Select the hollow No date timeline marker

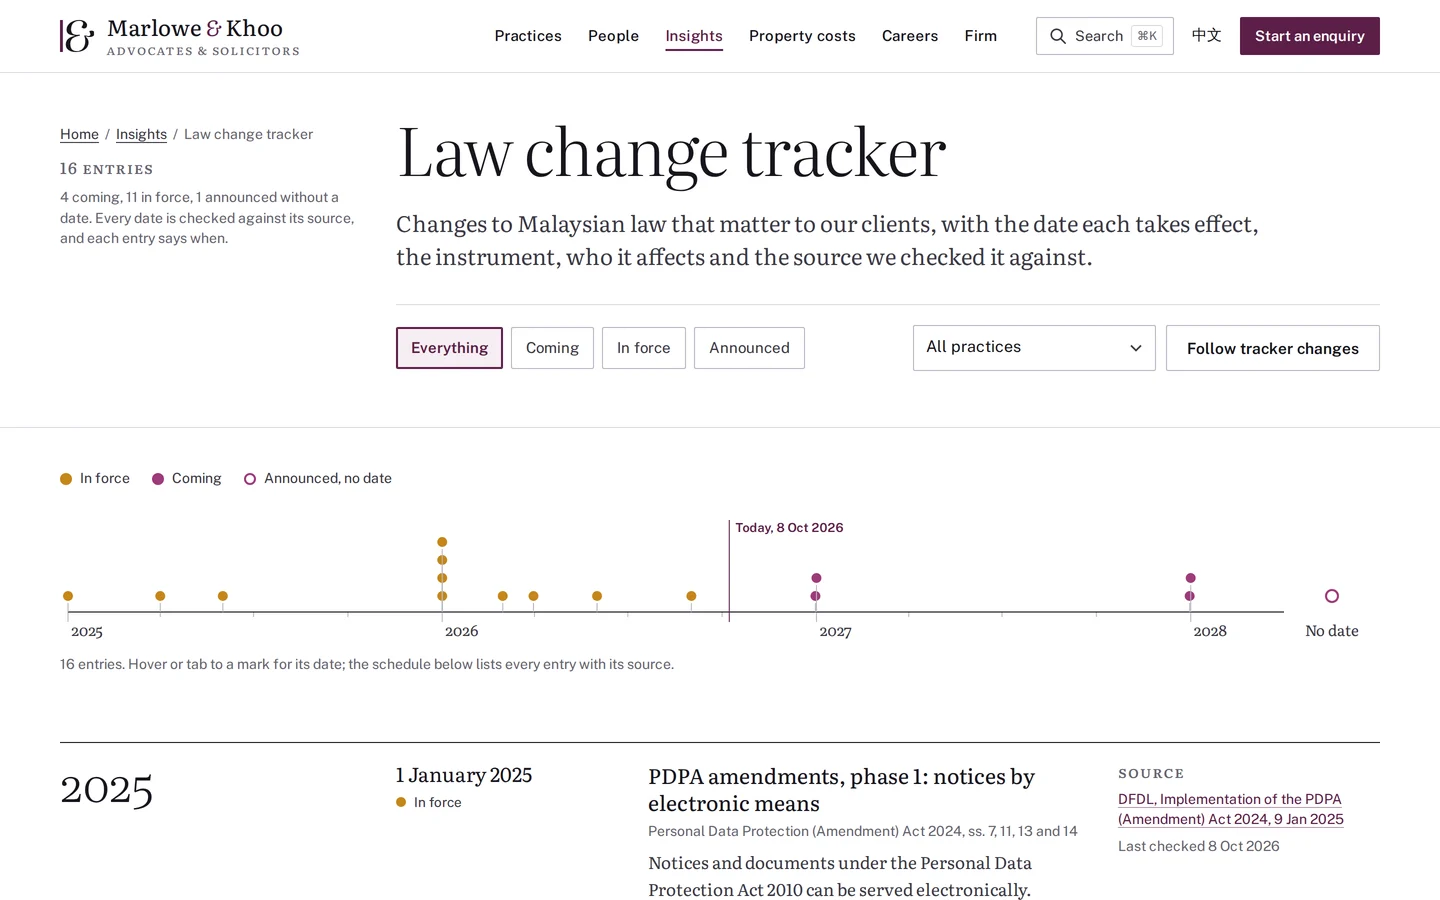click(x=1332, y=596)
